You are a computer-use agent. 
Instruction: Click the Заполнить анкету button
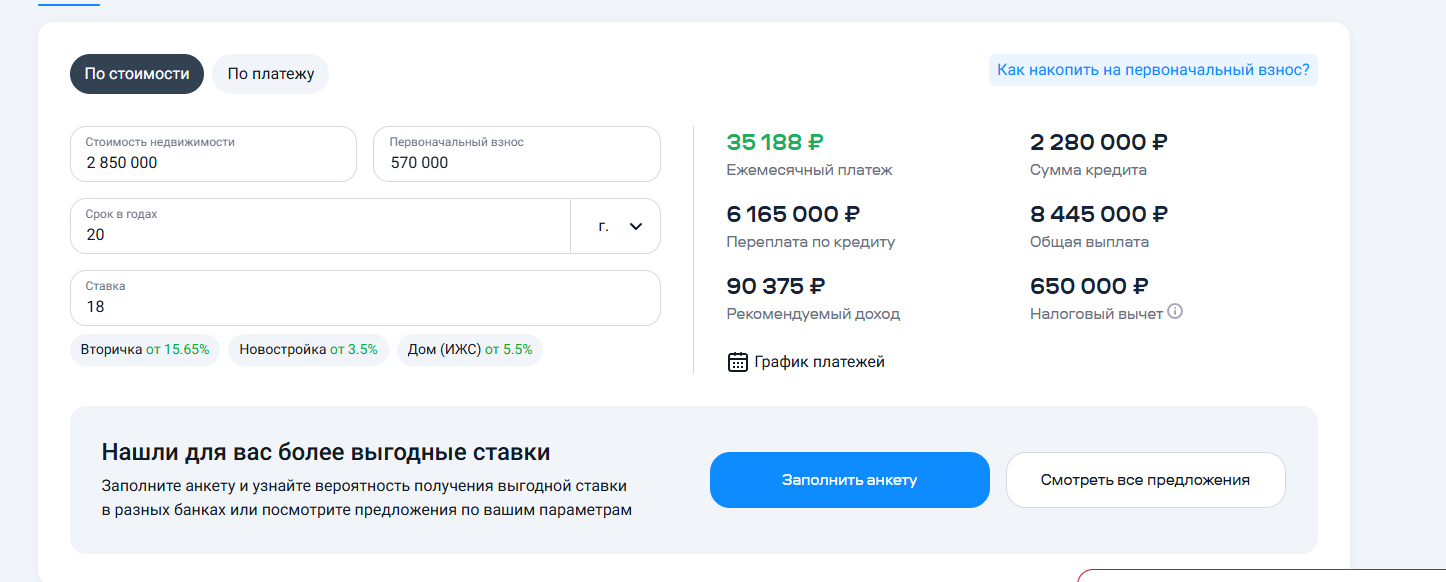(850, 480)
